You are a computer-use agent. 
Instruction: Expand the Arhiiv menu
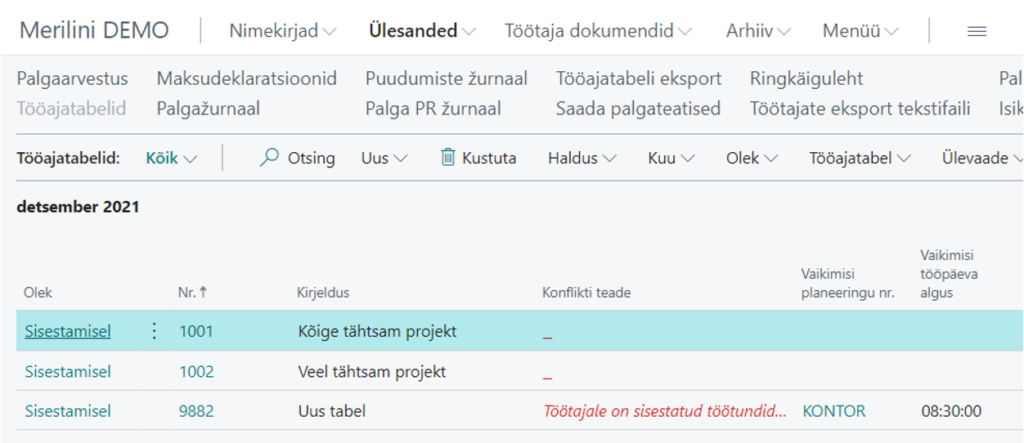point(758,31)
